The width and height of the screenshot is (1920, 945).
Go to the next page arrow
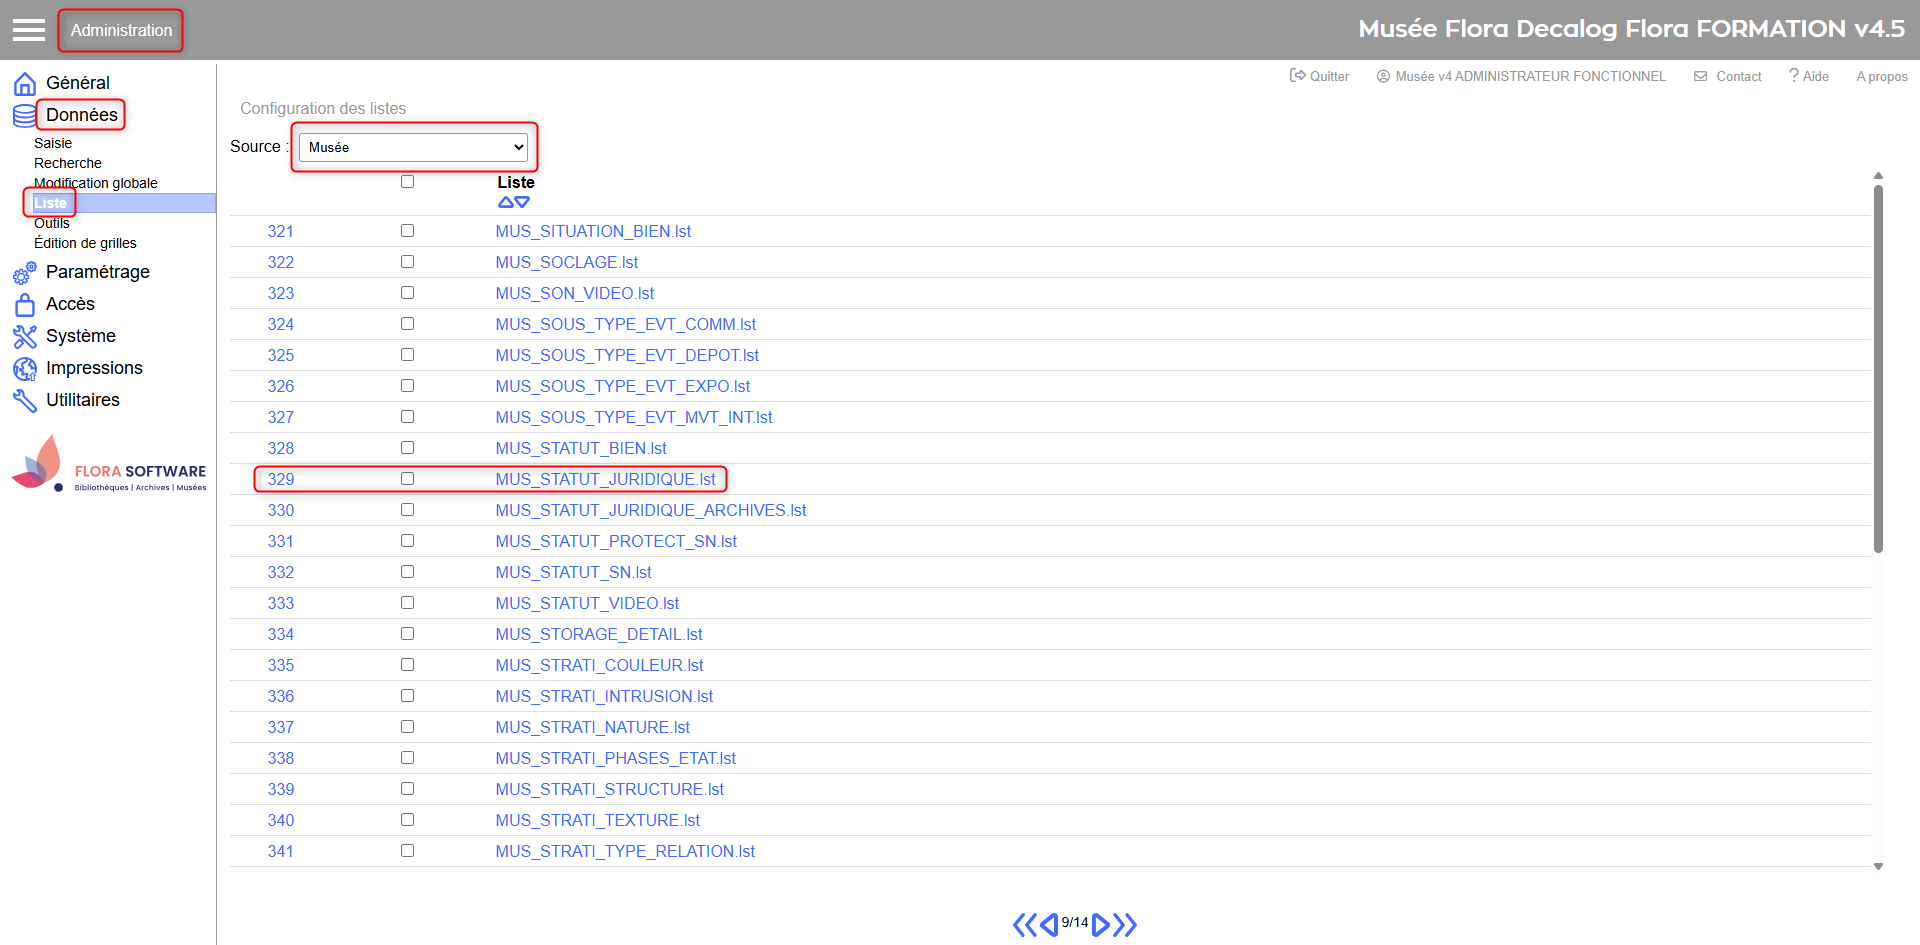(1100, 925)
